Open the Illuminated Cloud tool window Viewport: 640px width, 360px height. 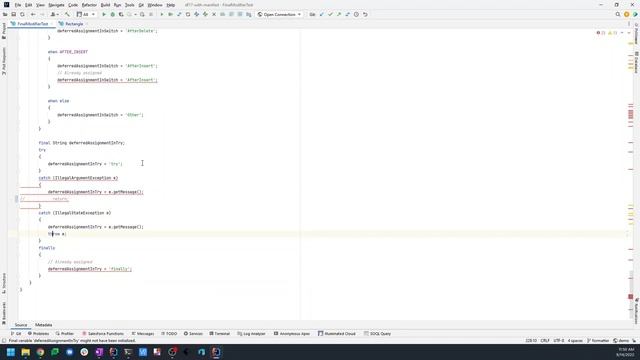click(337, 333)
